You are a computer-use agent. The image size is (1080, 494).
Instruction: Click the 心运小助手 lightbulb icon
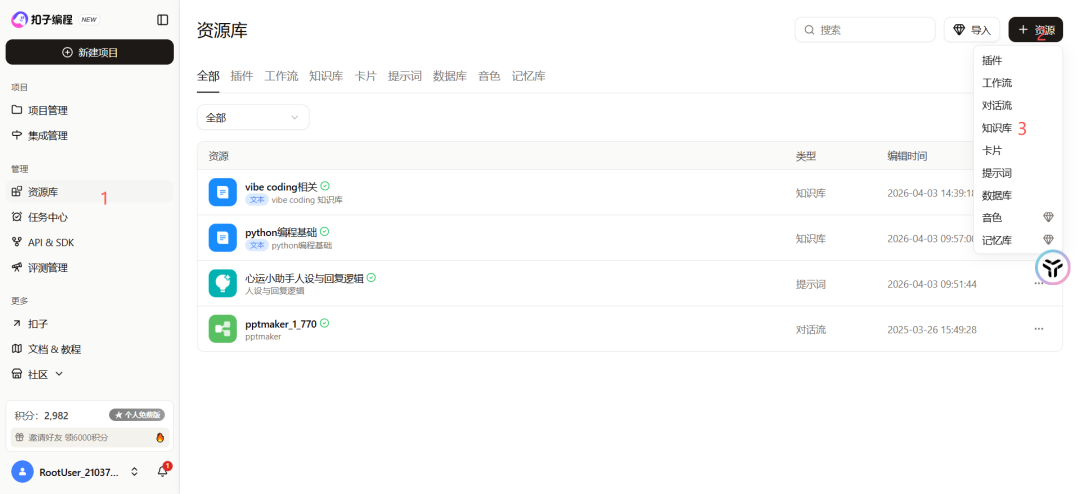pyautogui.click(x=222, y=283)
